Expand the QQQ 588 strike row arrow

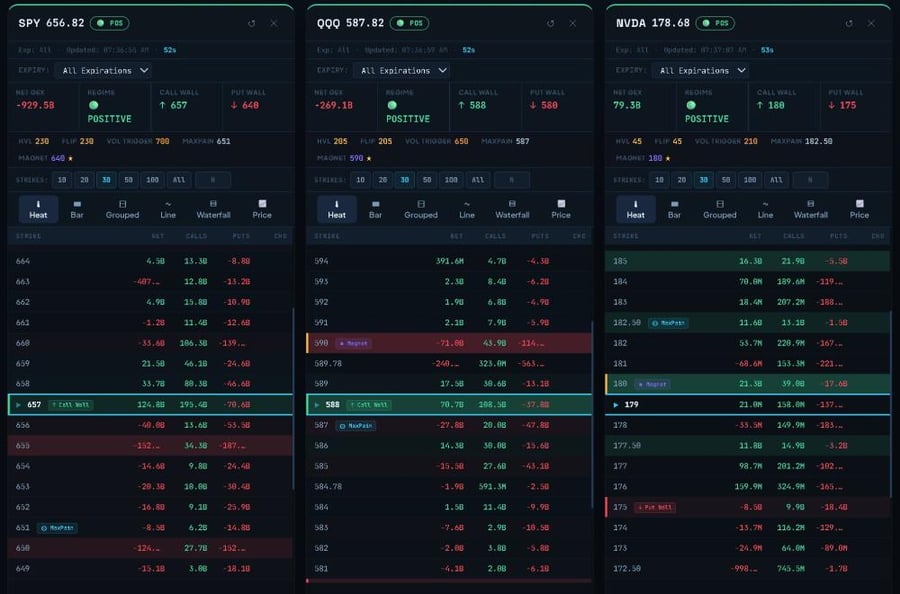(317, 405)
